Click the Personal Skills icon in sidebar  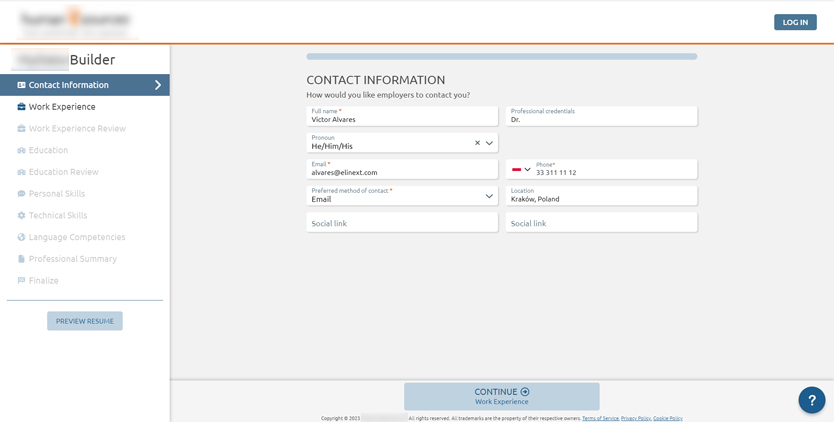click(21, 194)
